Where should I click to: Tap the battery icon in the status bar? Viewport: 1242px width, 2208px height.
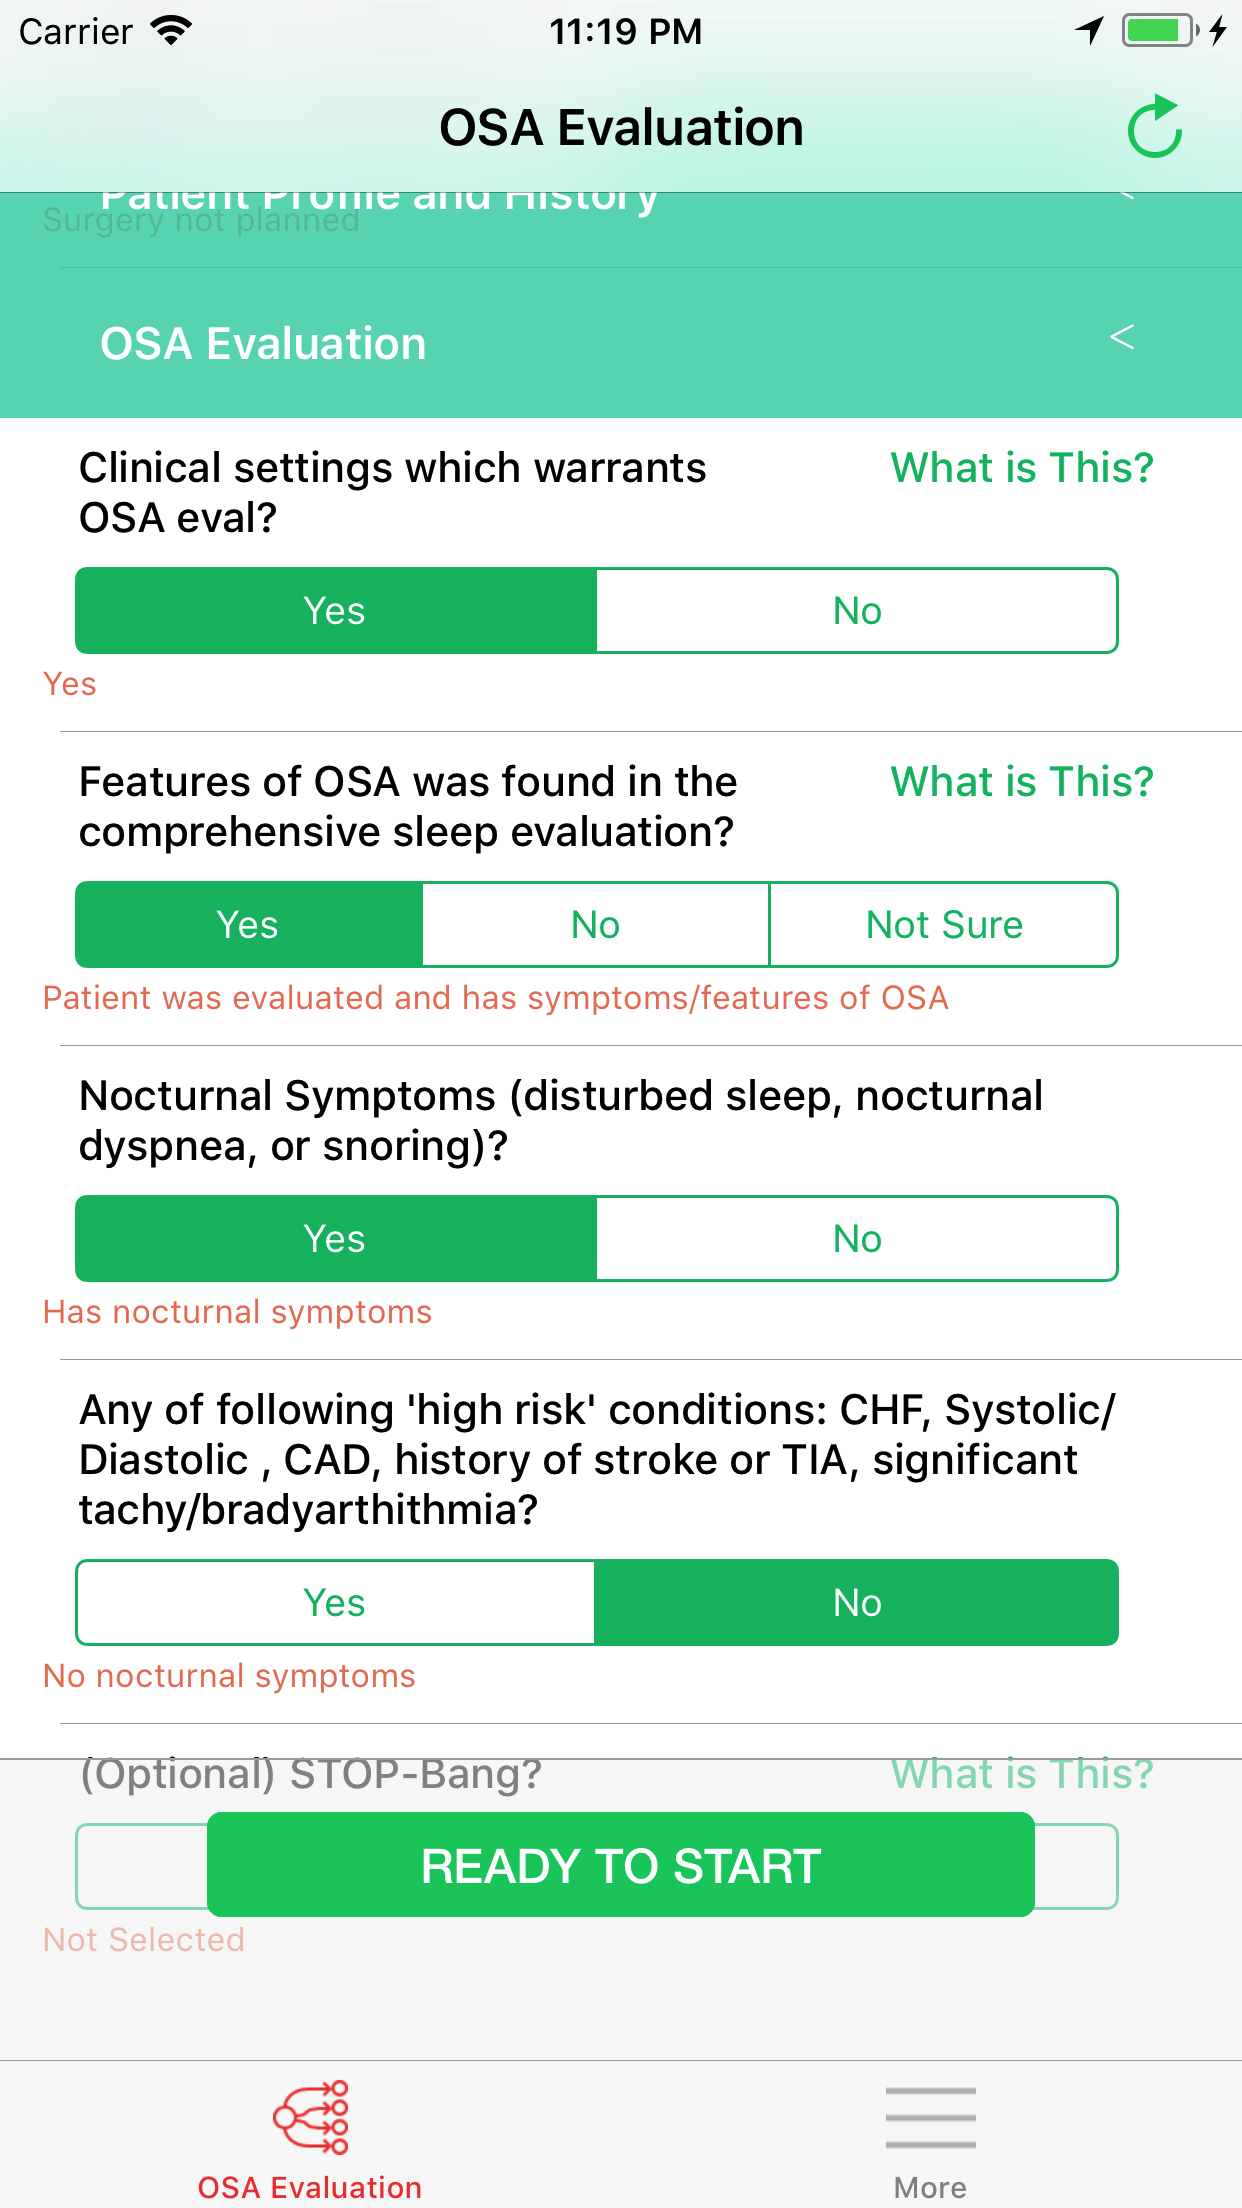(1160, 31)
